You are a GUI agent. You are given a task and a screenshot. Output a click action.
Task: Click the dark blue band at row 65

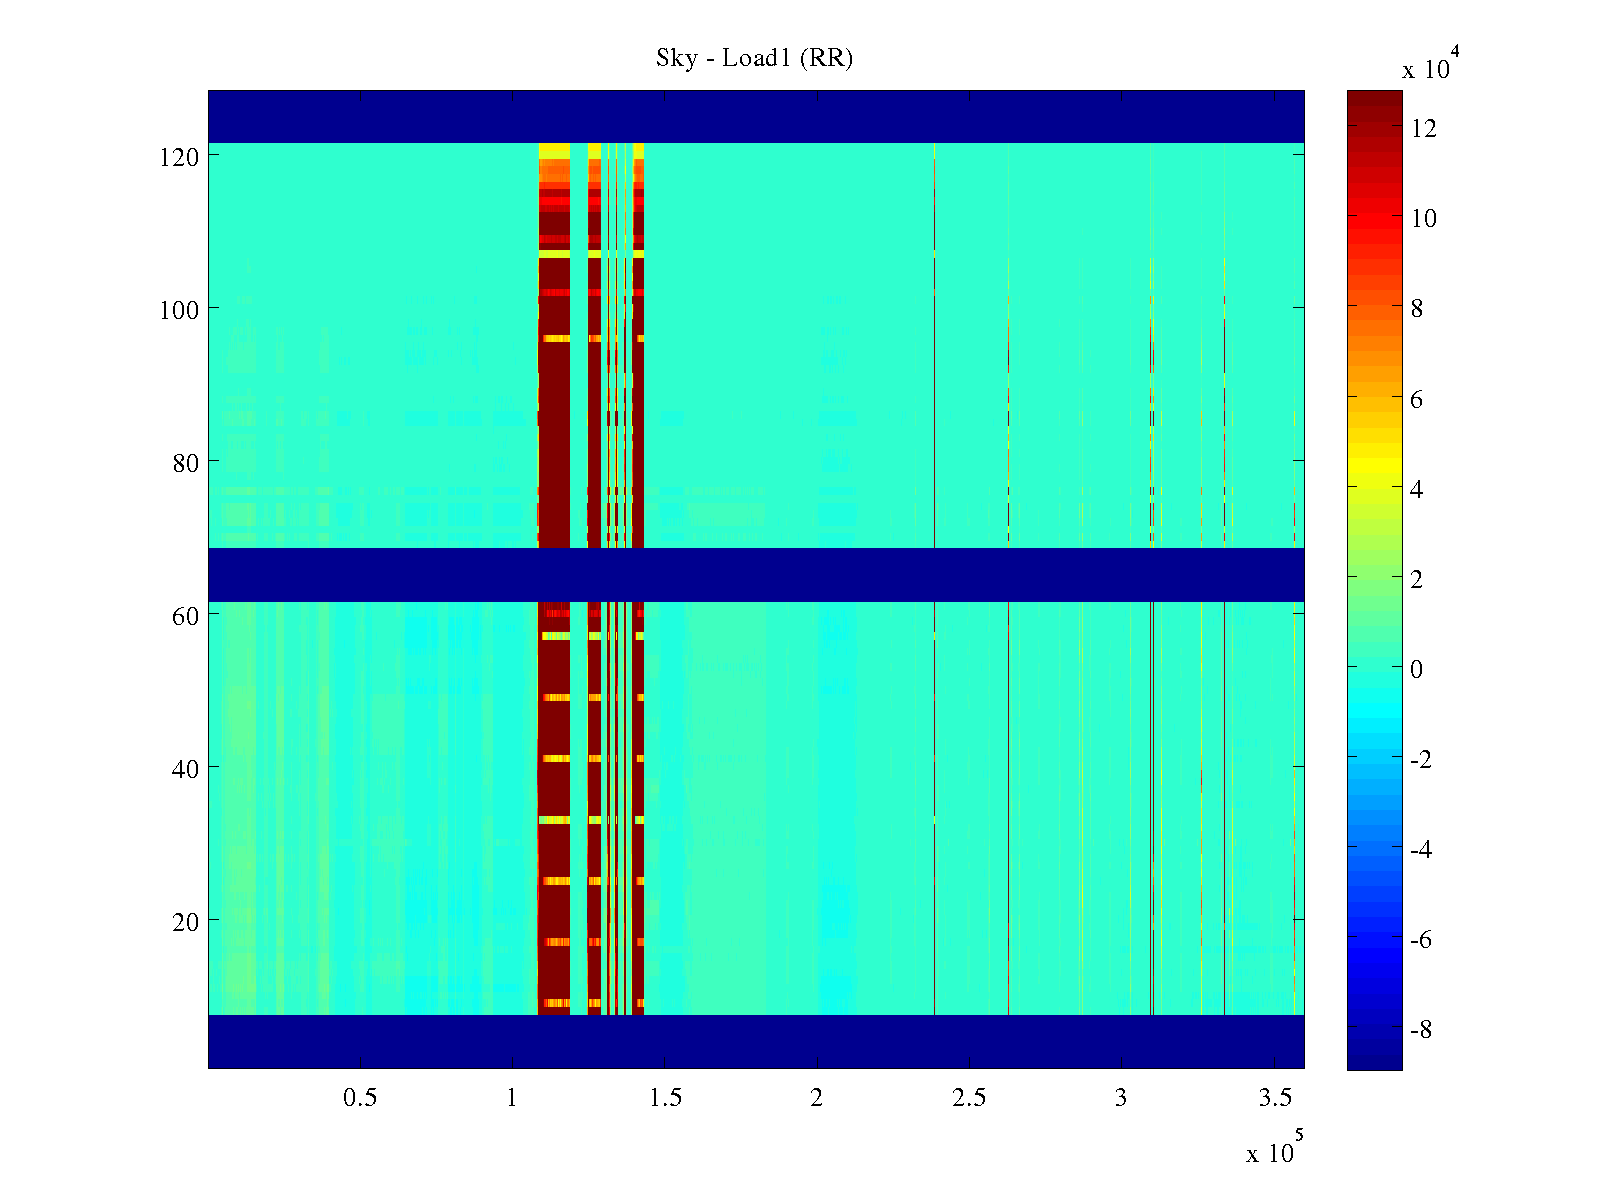[756, 575]
